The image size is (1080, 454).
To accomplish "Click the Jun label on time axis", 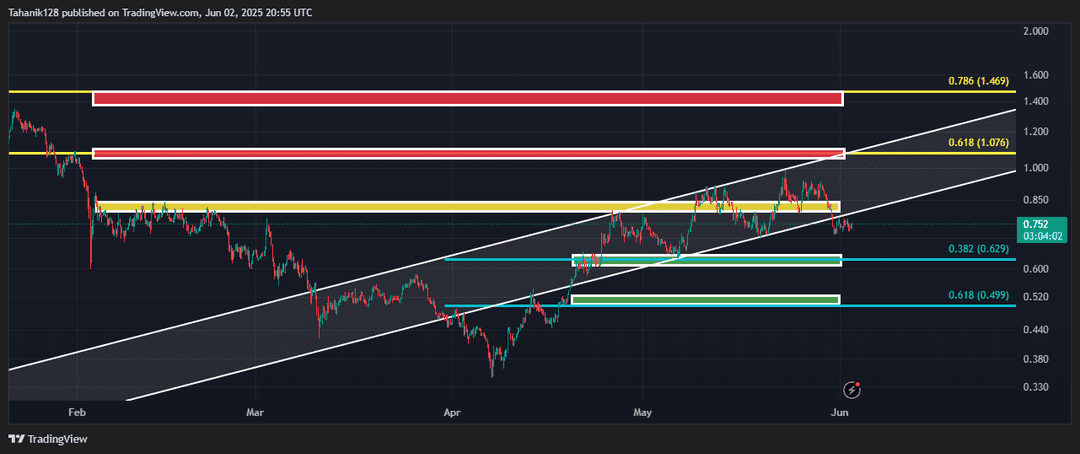I will (839, 413).
